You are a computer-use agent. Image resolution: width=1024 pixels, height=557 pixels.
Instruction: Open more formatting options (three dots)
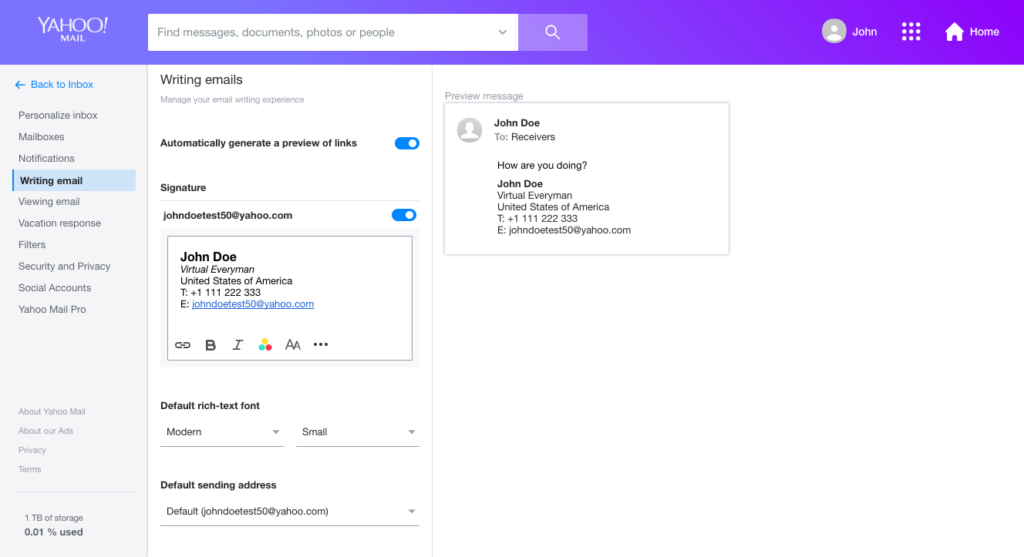(321, 345)
